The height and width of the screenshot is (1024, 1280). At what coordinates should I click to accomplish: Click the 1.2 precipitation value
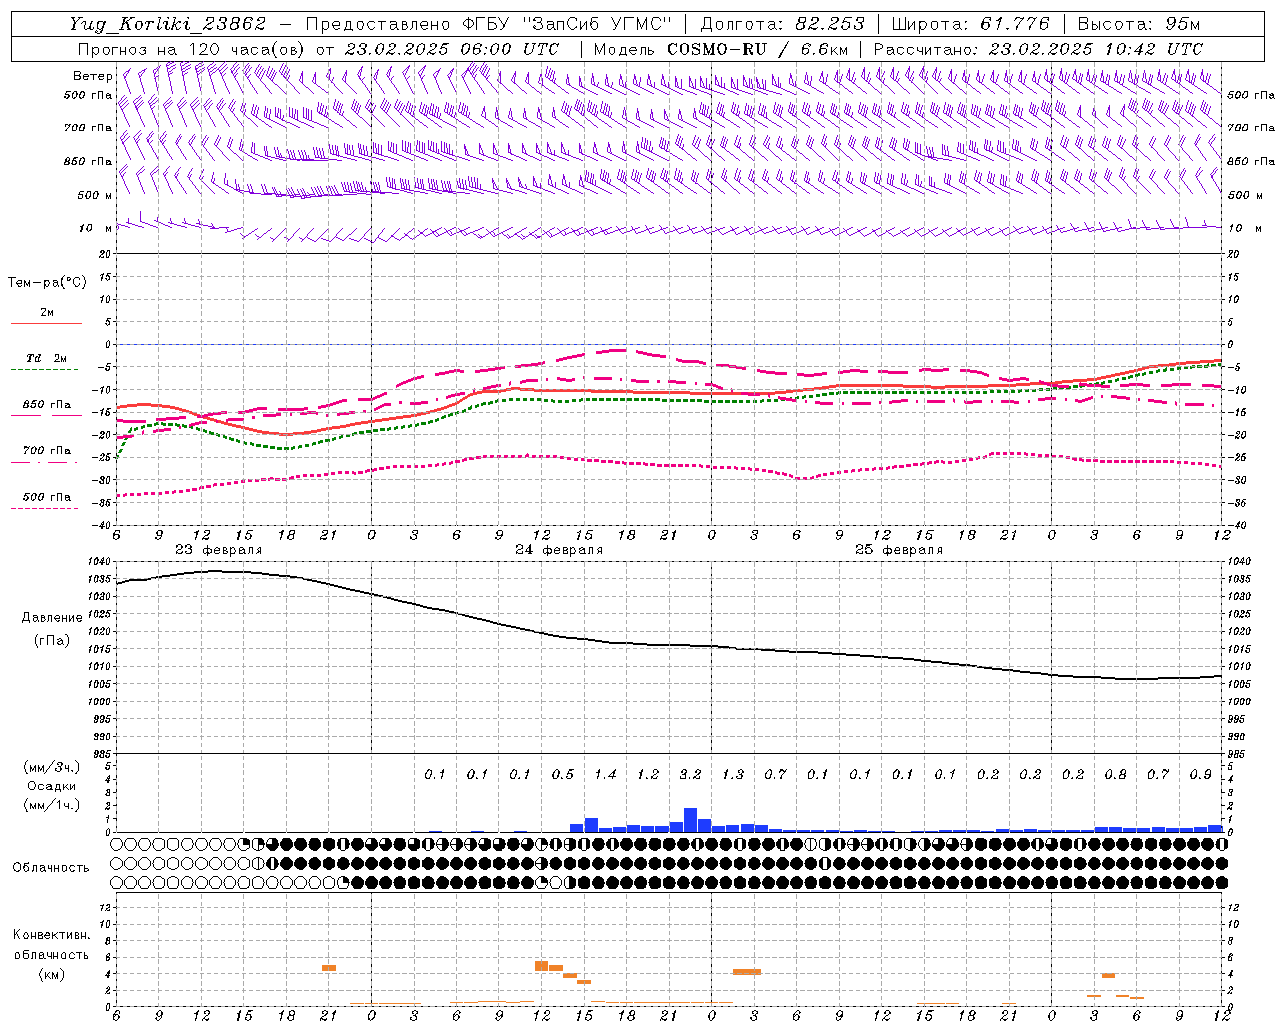pos(648,774)
